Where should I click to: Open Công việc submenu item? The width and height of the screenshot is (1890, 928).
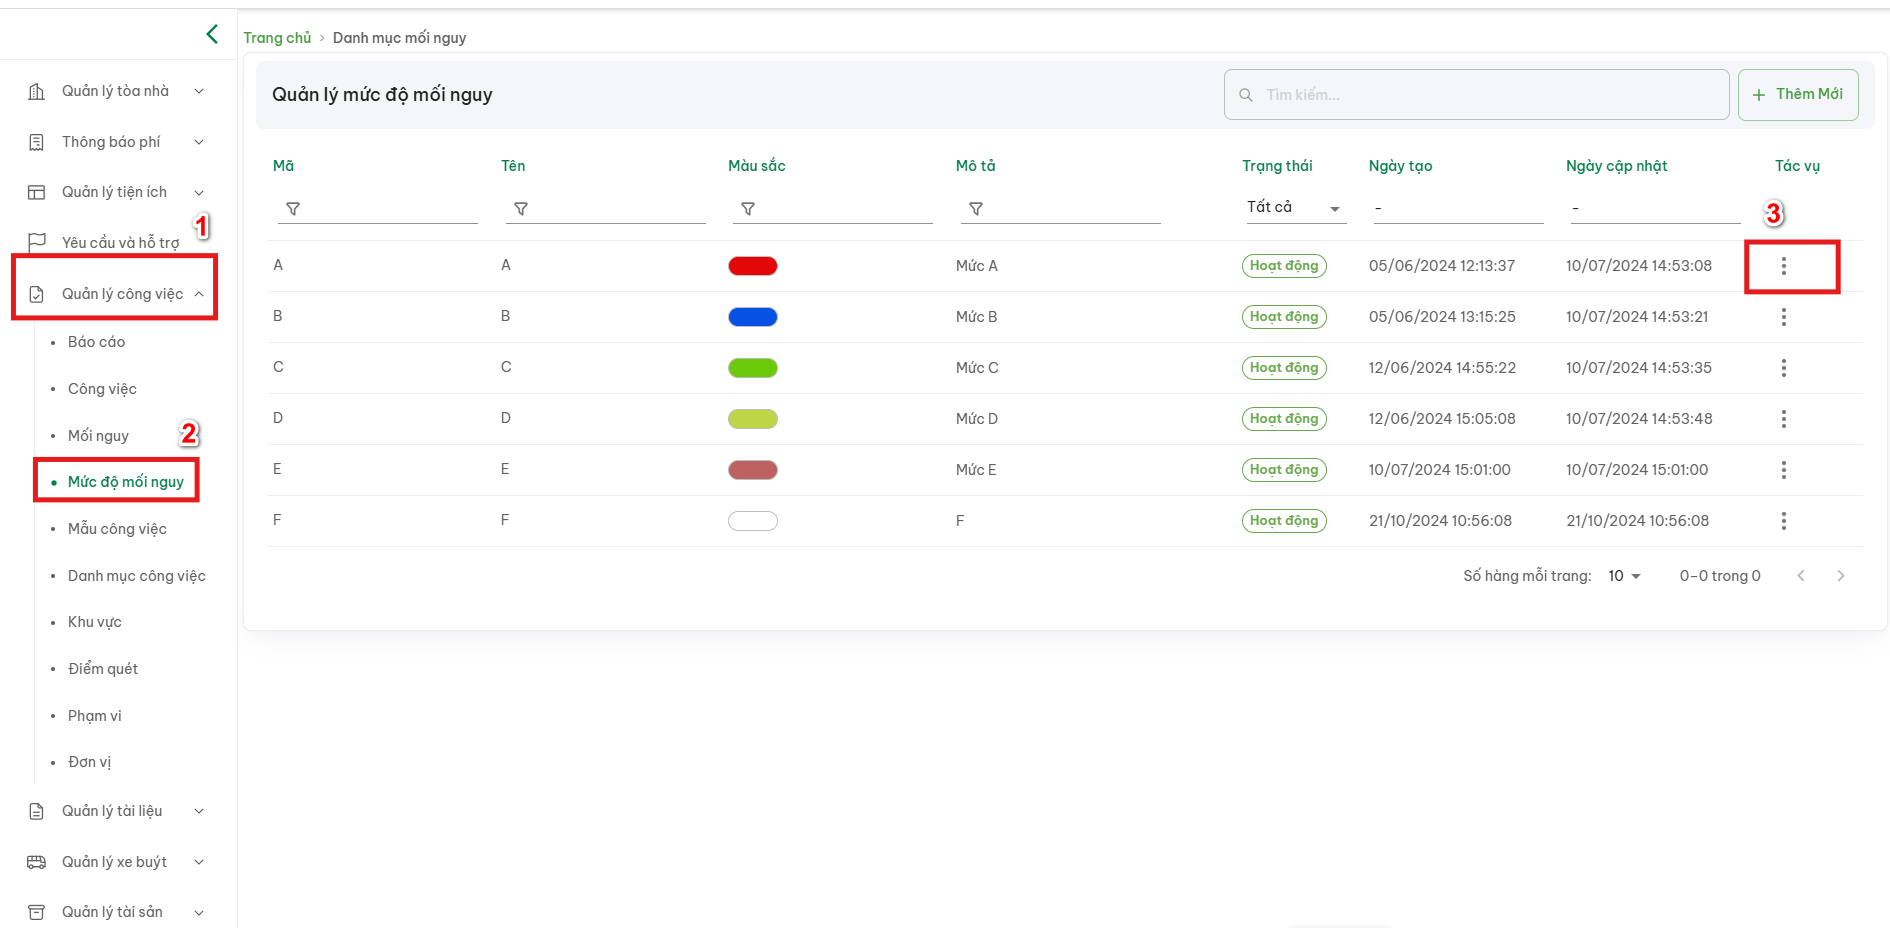coord(102,389)
